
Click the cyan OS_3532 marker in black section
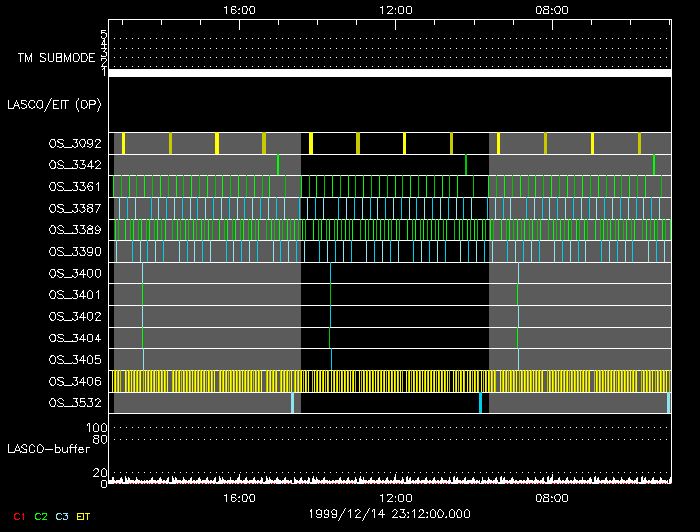(x=480, y=403)
